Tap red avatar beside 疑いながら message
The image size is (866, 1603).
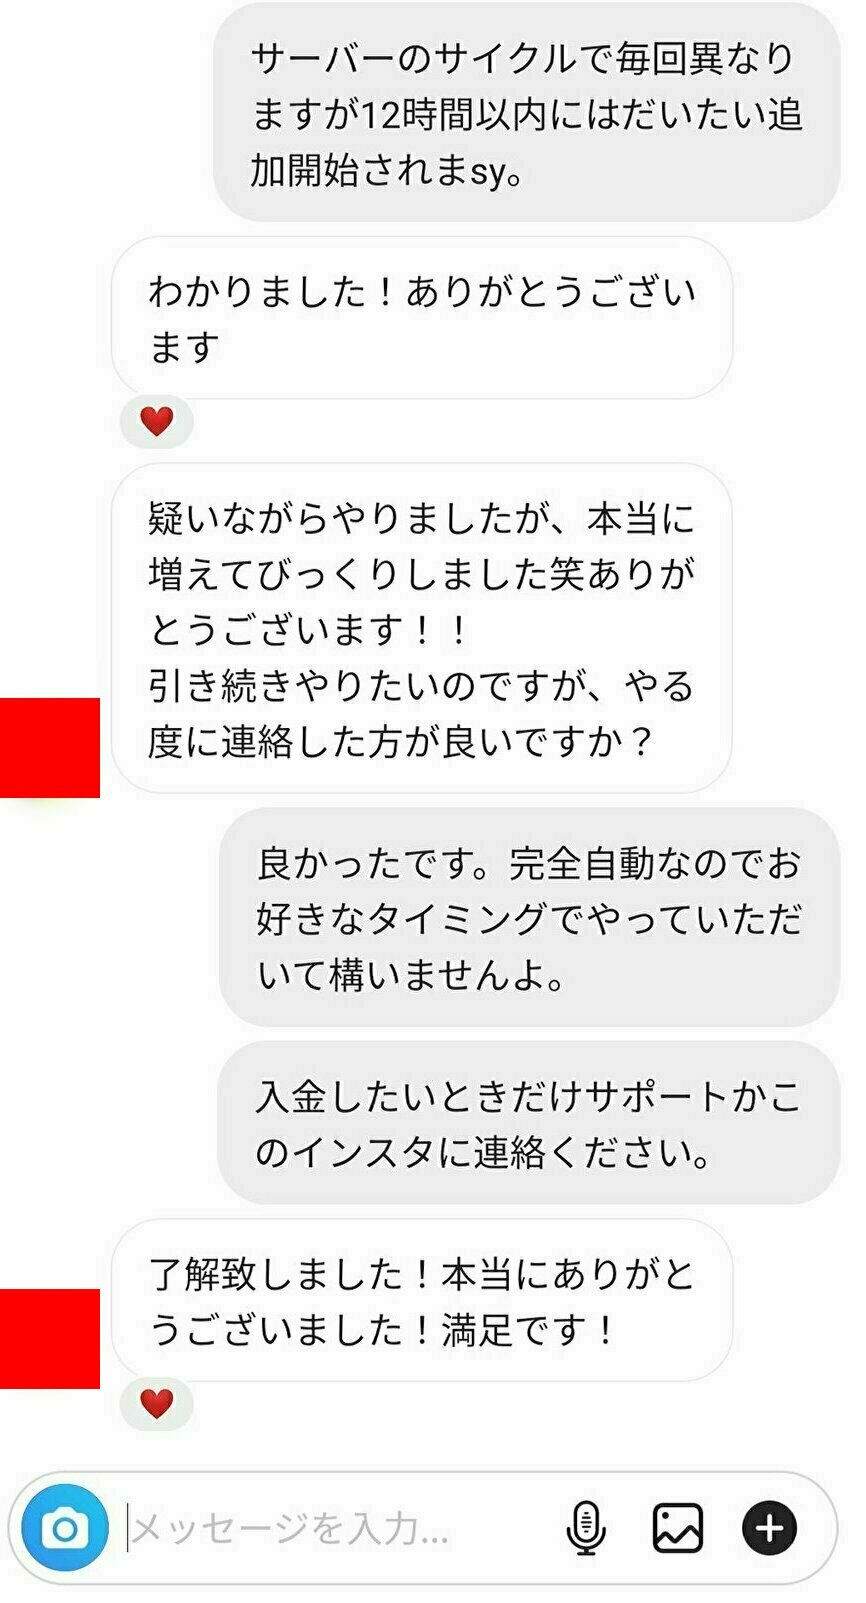tap(50, 748)
